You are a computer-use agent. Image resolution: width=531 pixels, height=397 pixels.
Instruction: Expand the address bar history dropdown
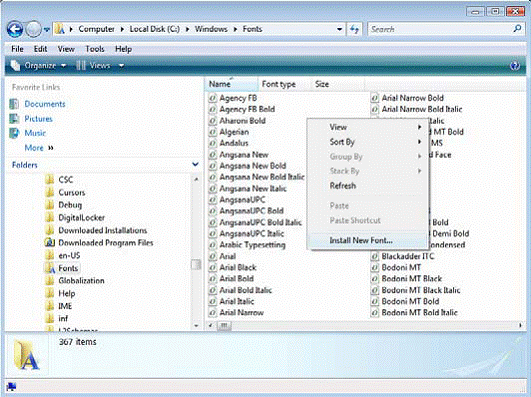point(339,29)
